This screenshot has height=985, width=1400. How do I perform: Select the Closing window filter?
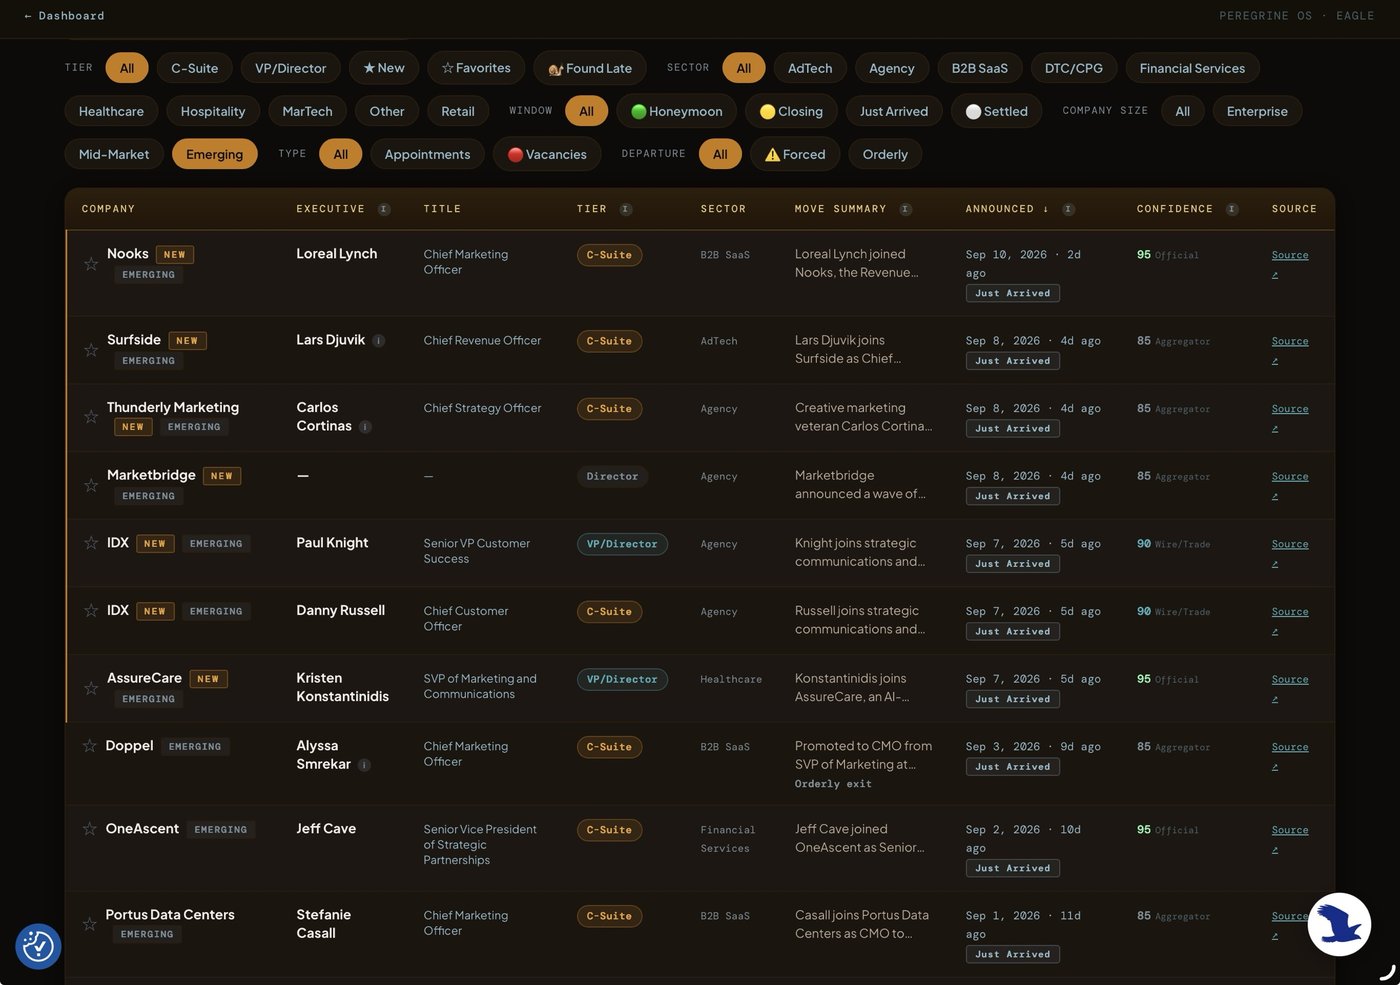tap(791, 111)
